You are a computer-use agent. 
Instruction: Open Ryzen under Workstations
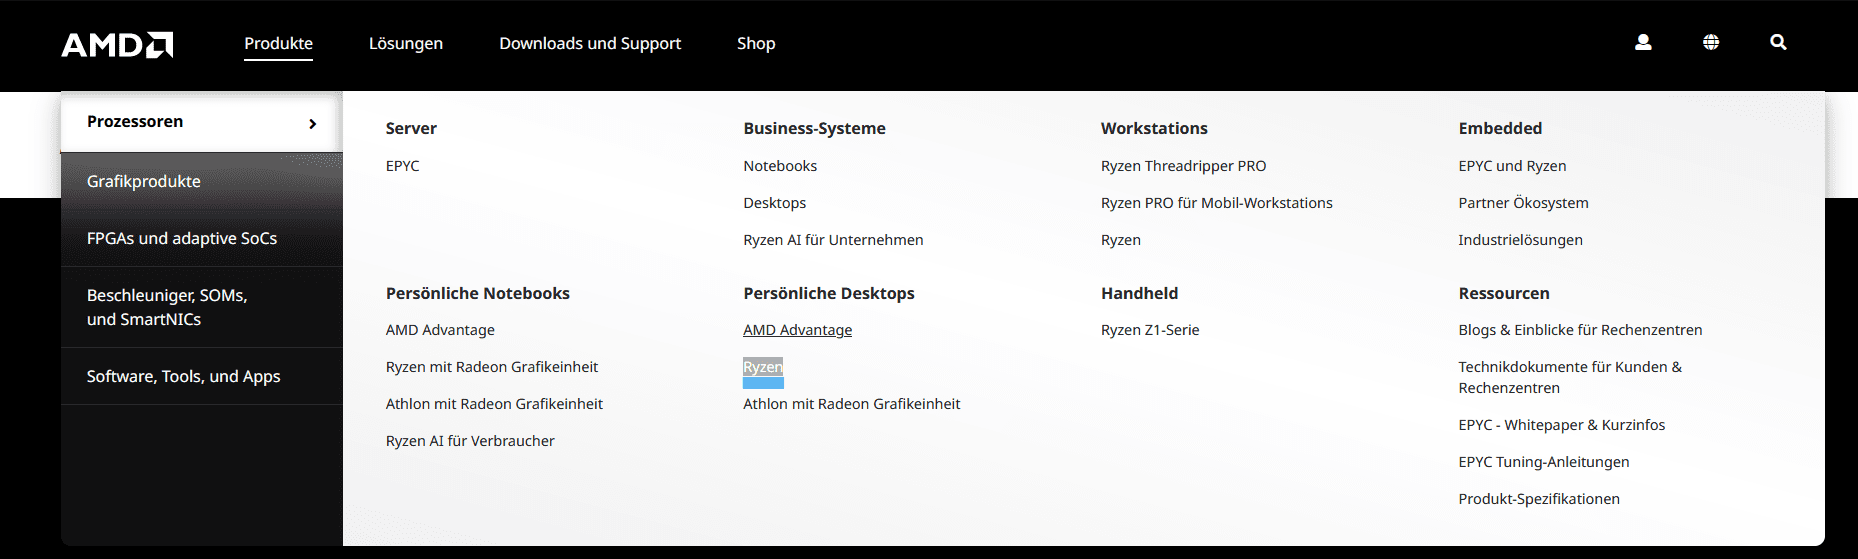(x=1121, y=240)
